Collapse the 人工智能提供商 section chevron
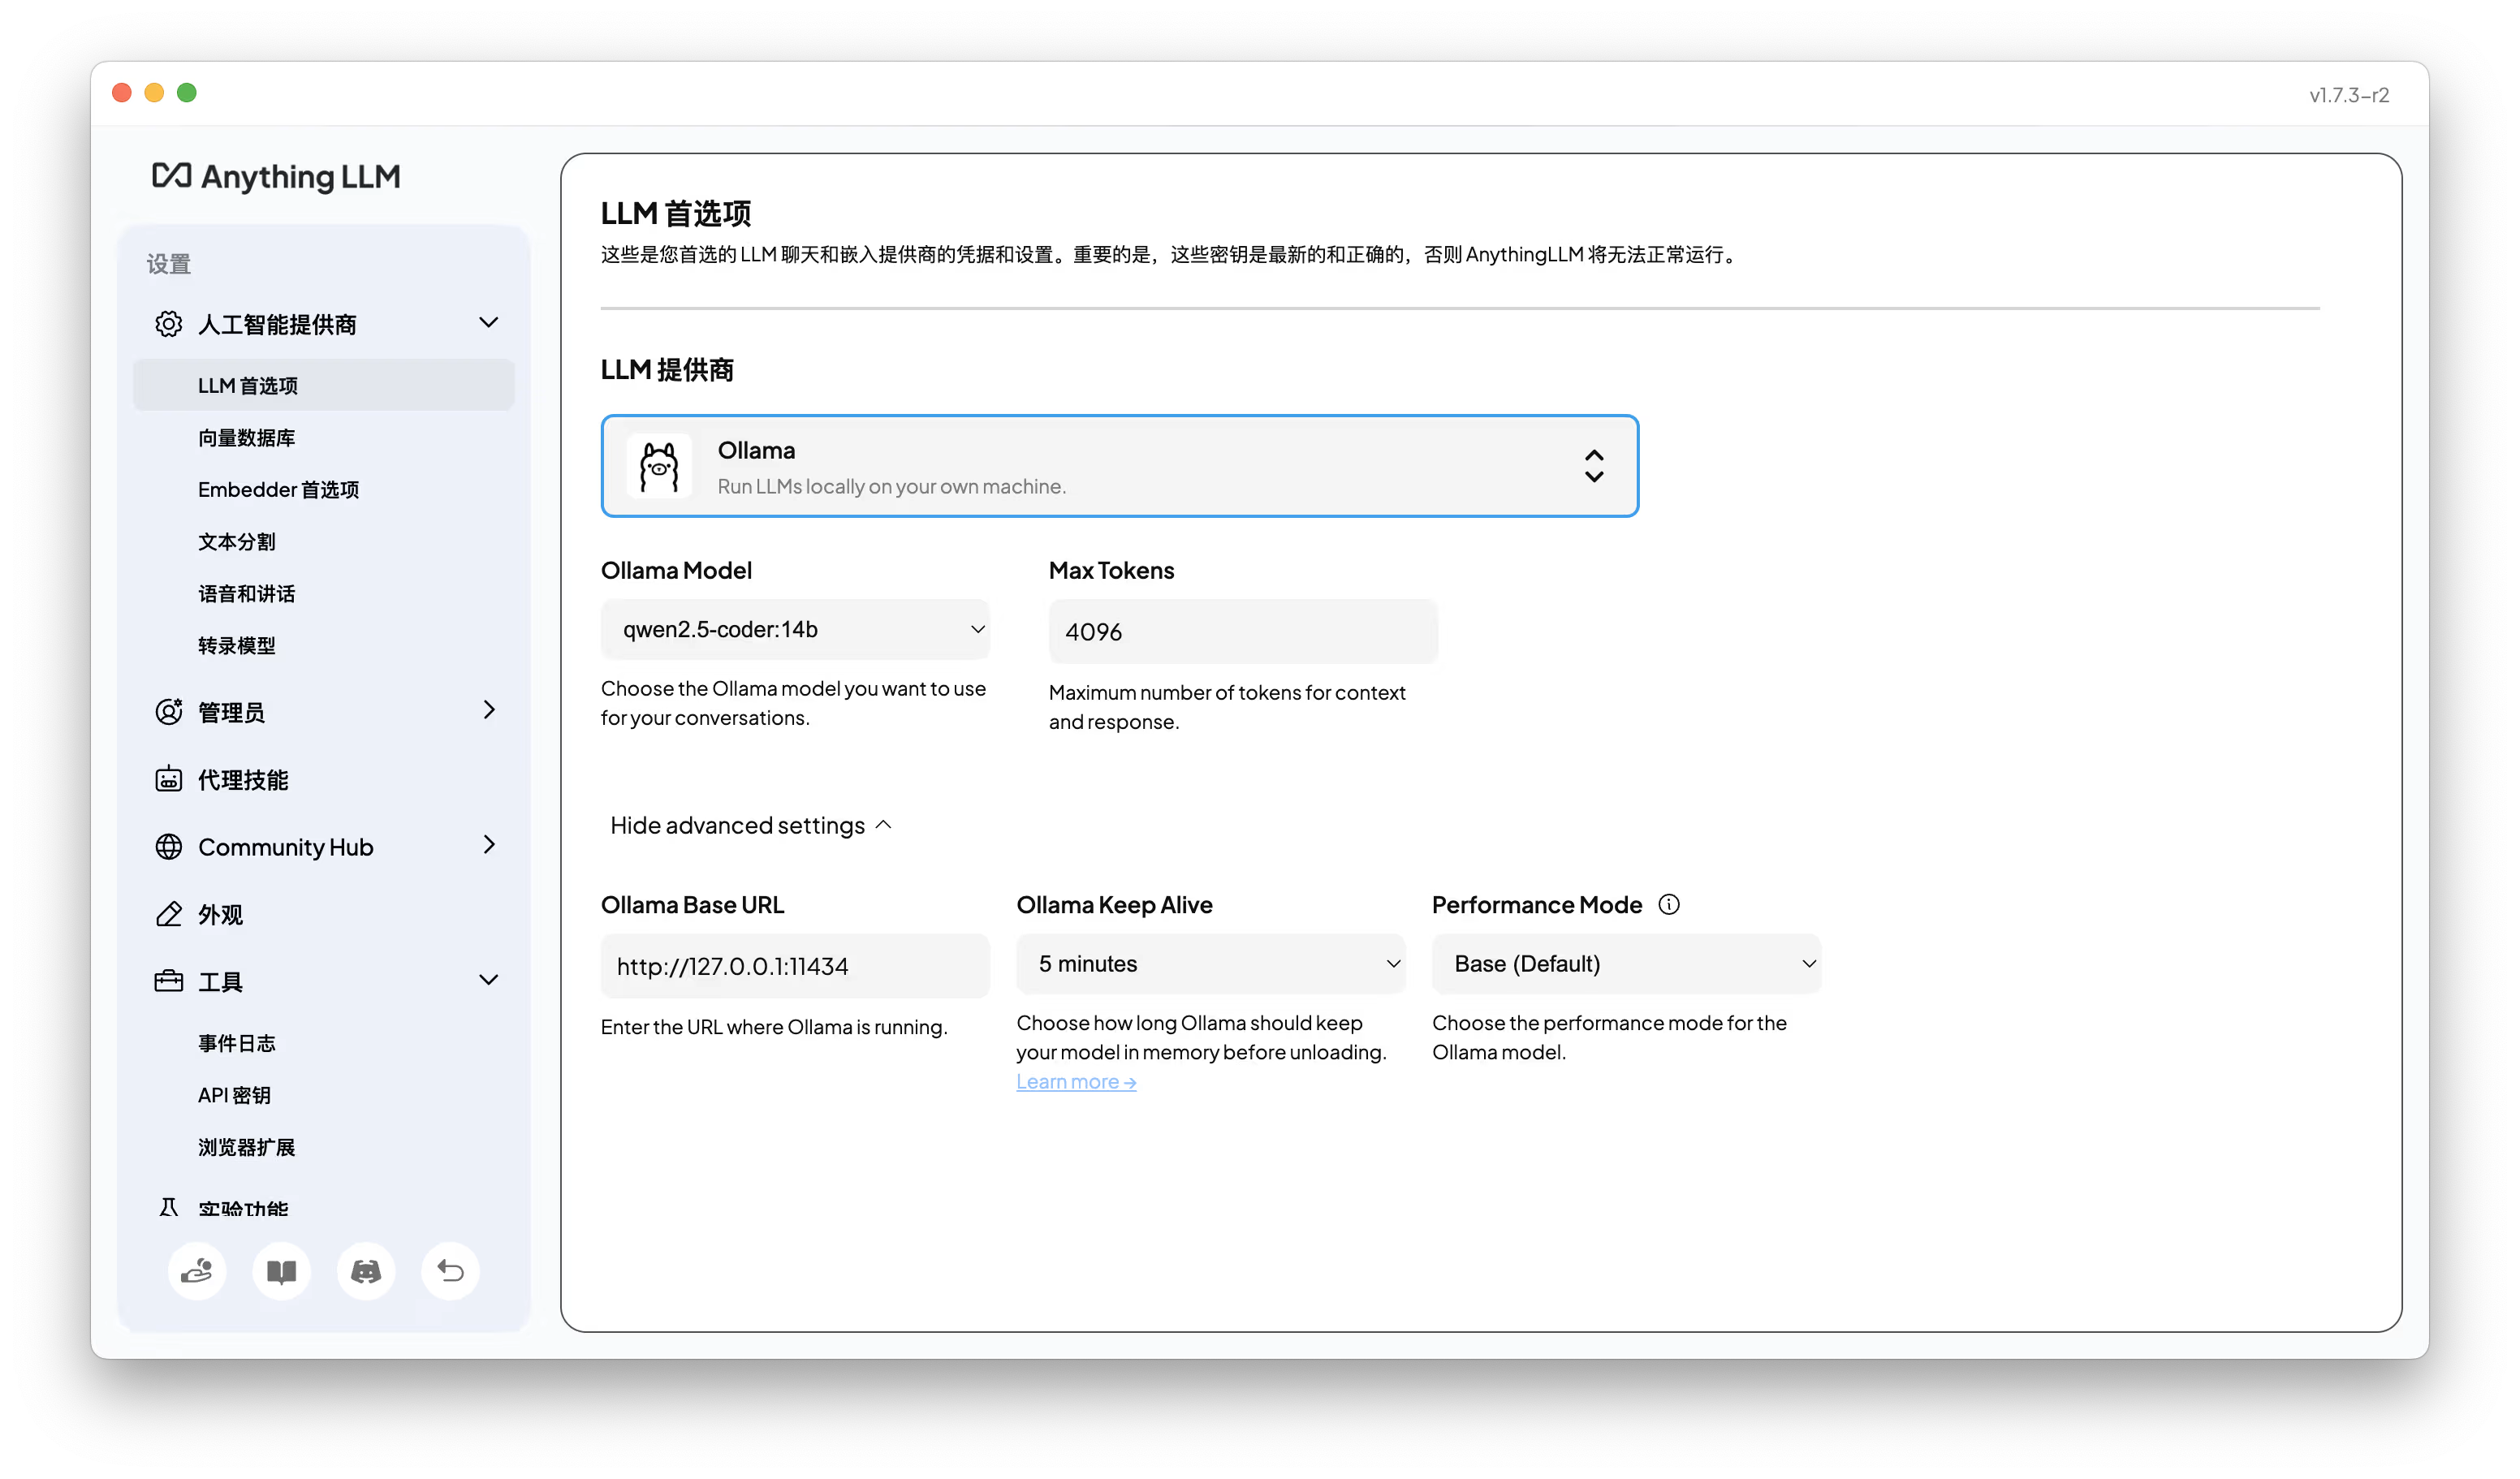Image resolution: width=2520 pixels, height=1479 pixels. pos(488,323)
